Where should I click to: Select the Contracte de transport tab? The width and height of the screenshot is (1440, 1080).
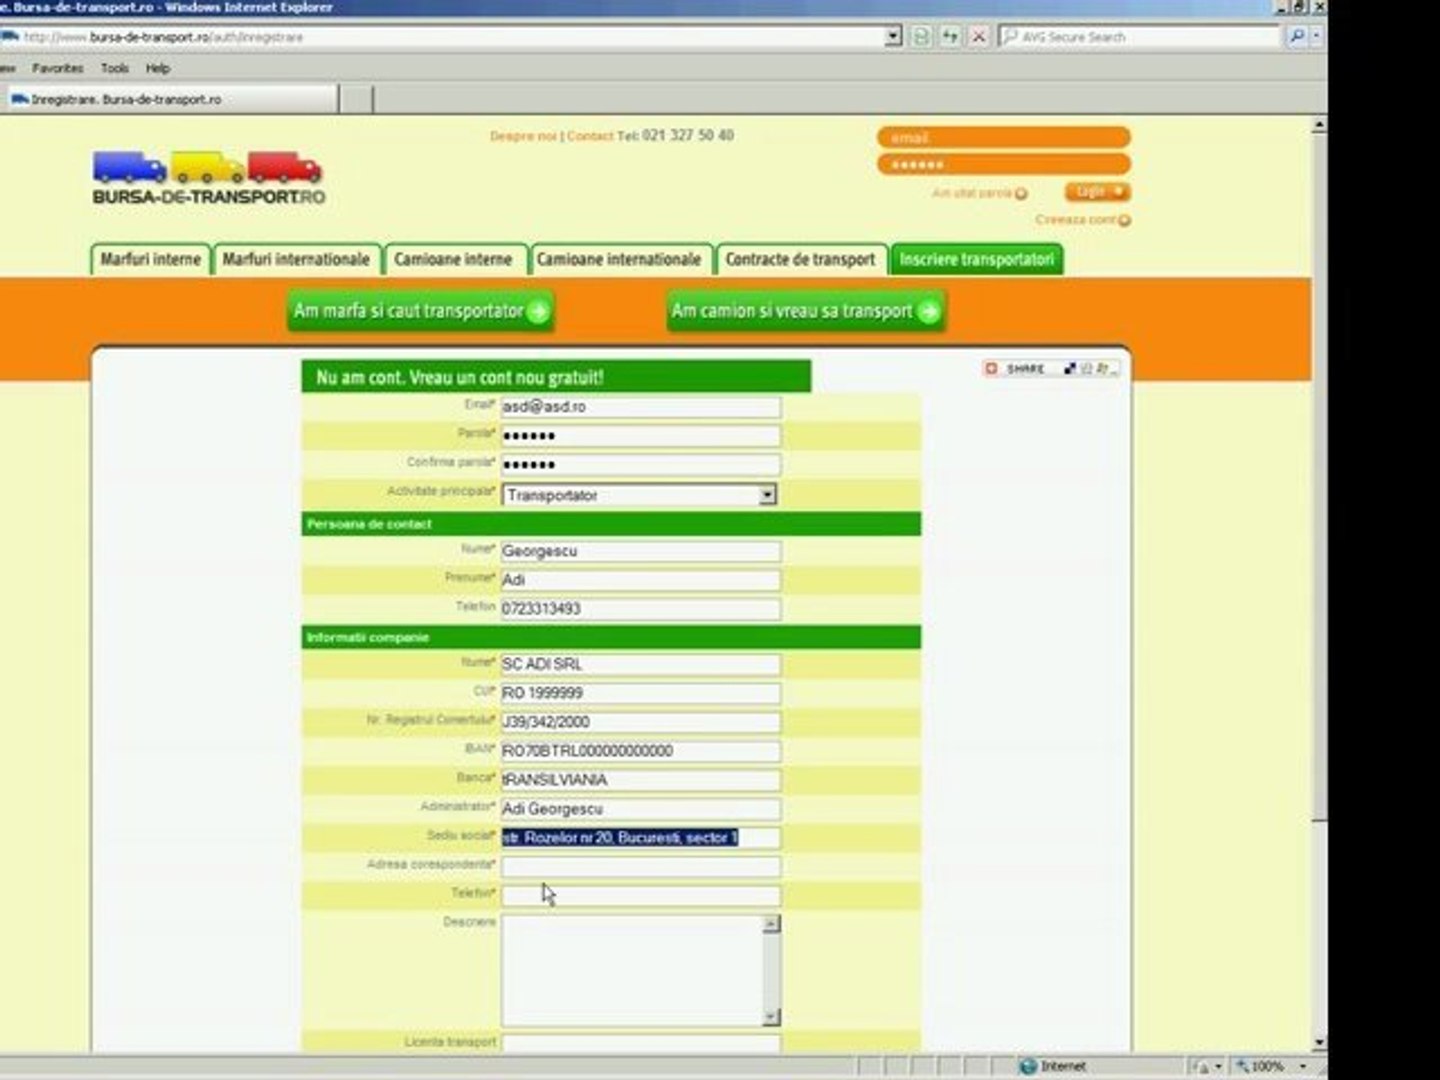coord(800,259)
